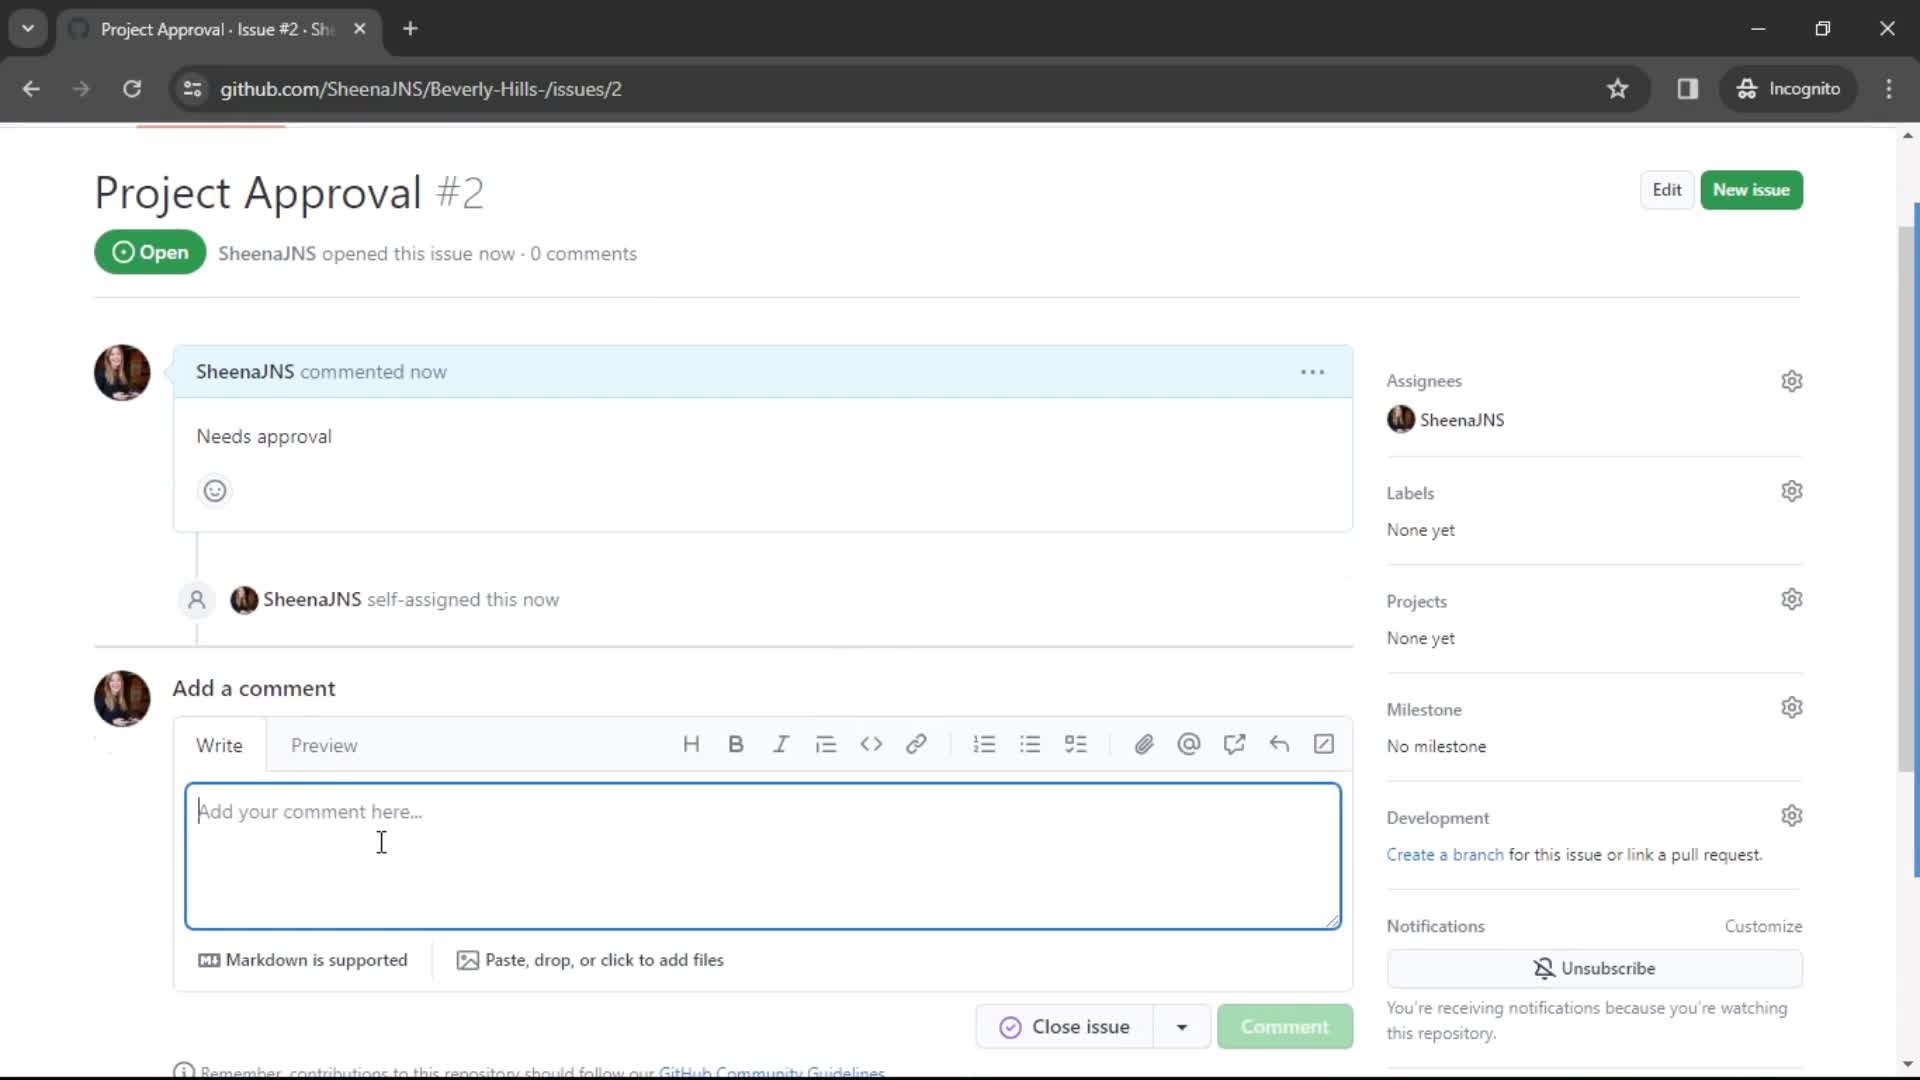The width and height of the screenshot is (1920, 1080).
Task: Click the emoji reaction icon
Action: (215, 491)
